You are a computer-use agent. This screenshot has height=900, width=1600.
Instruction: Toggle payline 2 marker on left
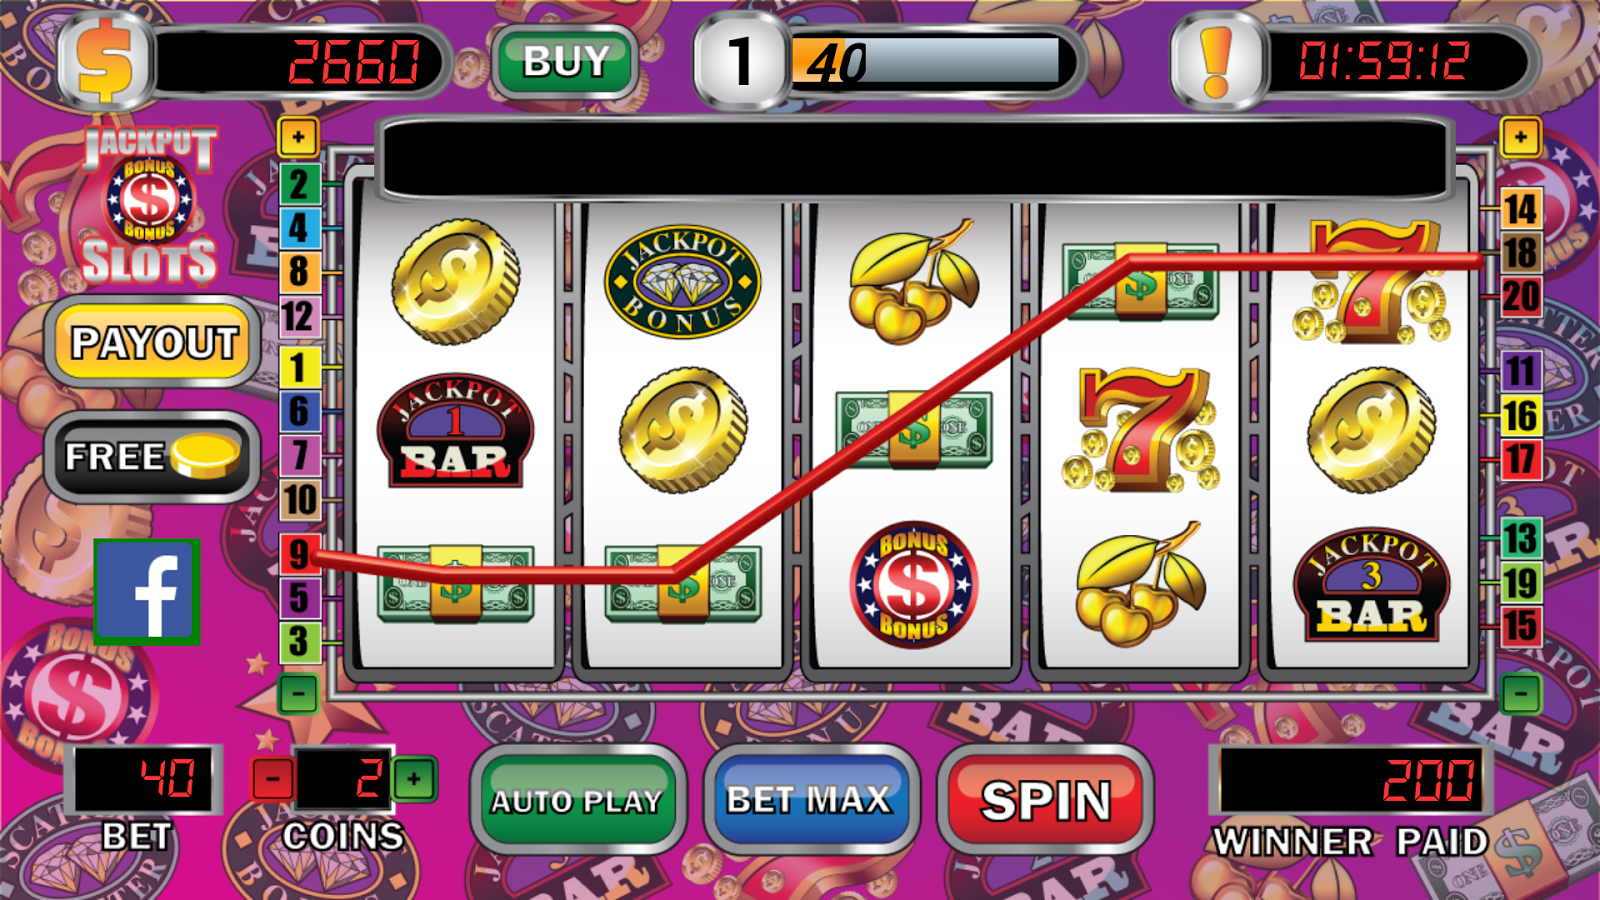click(298, 184)
